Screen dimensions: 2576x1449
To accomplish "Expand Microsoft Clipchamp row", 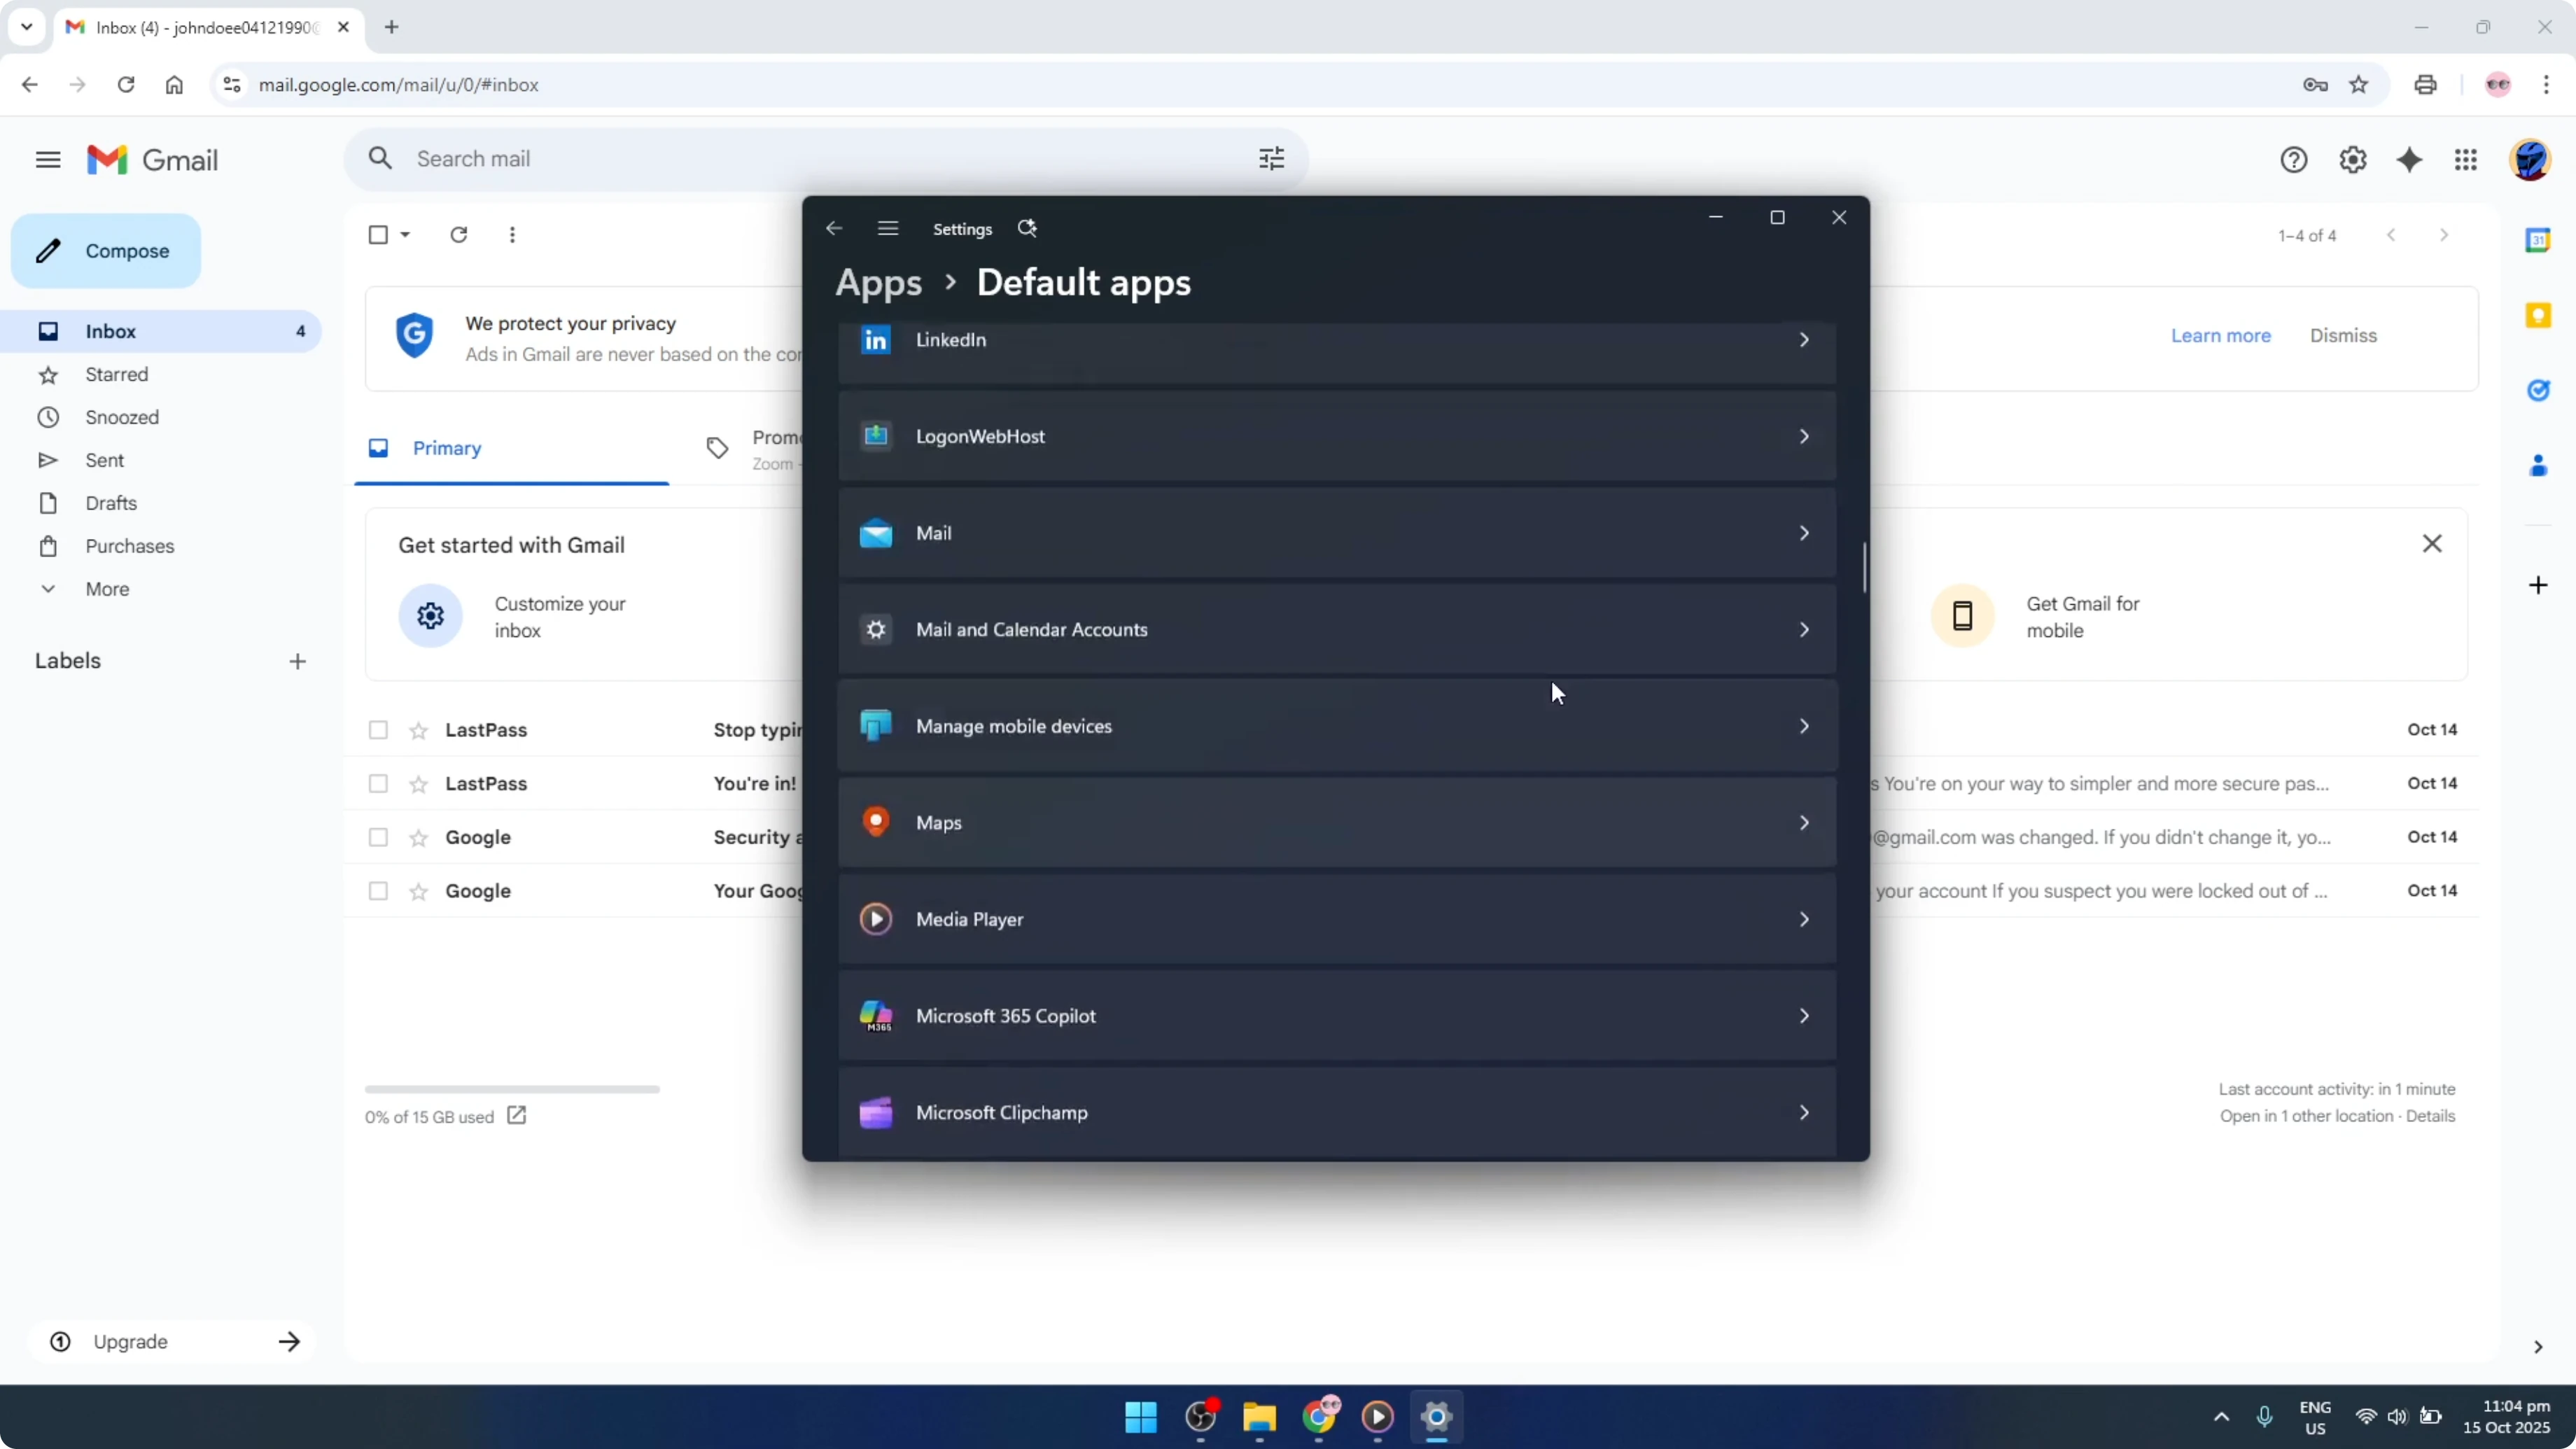I will [x=1337, y=1113].
